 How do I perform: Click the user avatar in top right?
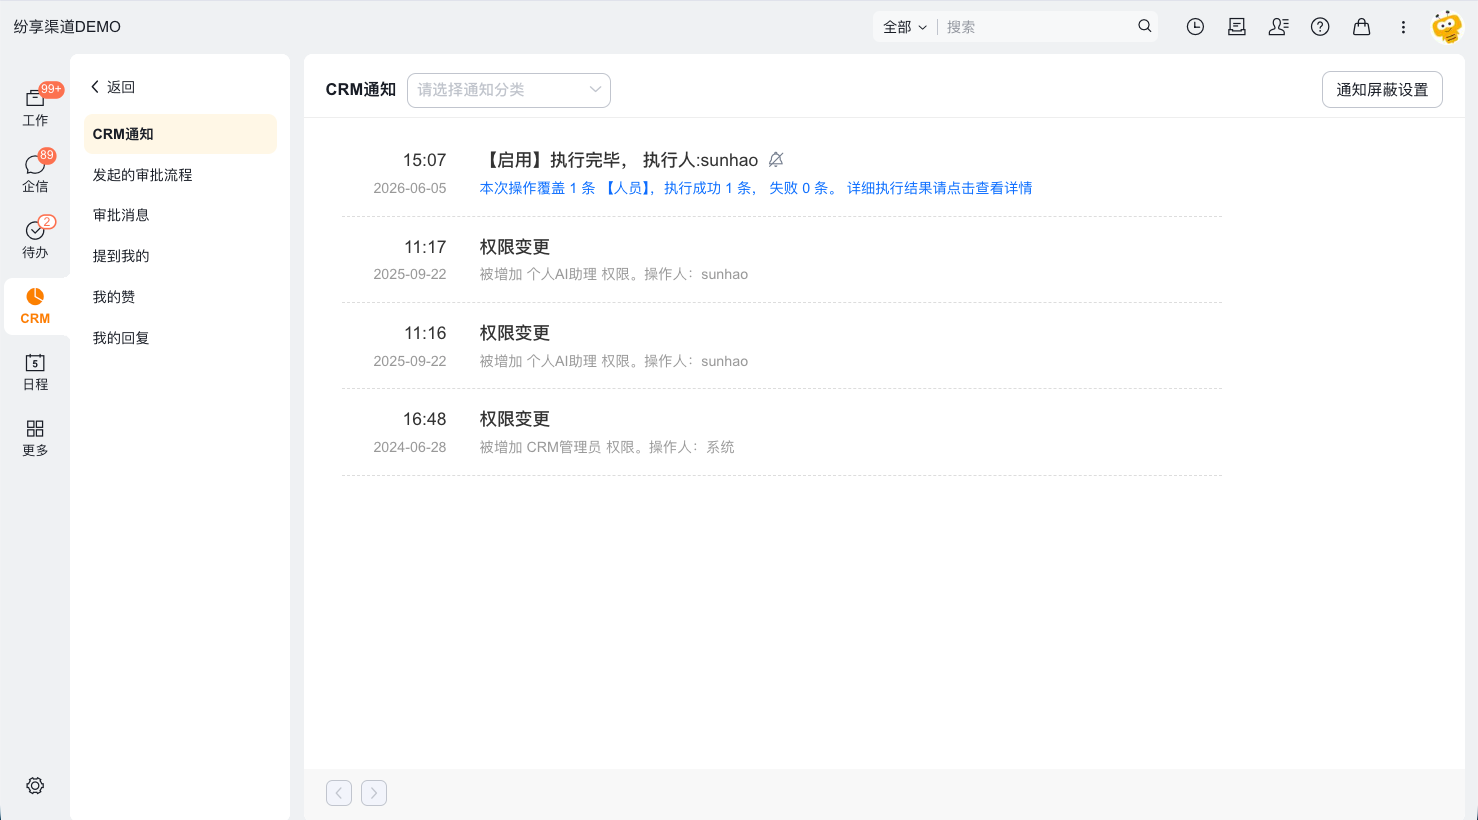pyautogui.click(x=1447, y=27)
